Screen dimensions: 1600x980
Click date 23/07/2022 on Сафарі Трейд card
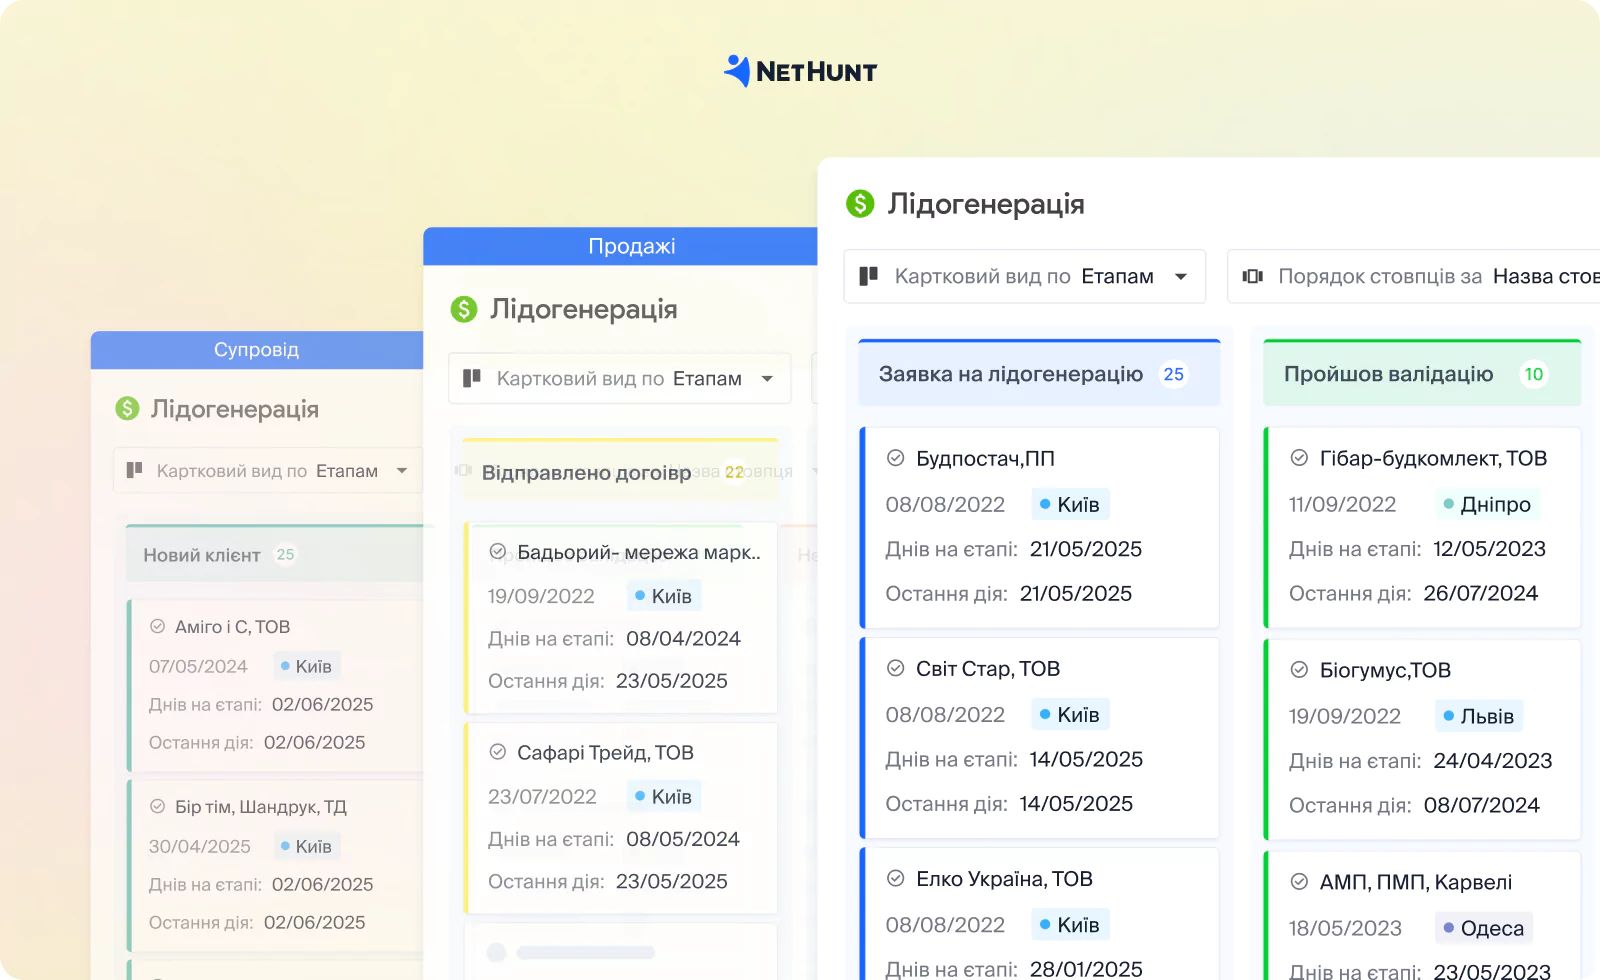[x=542, y=796]
